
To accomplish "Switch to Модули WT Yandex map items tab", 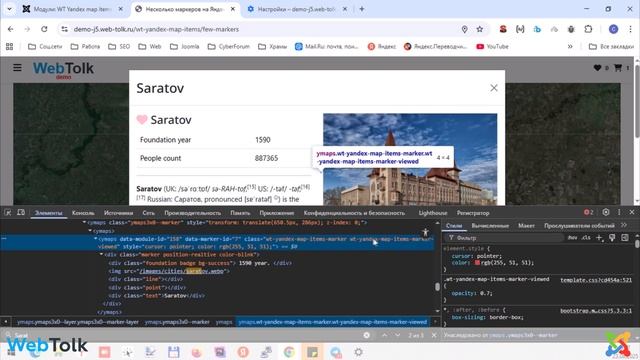I will tap(73, 9).
